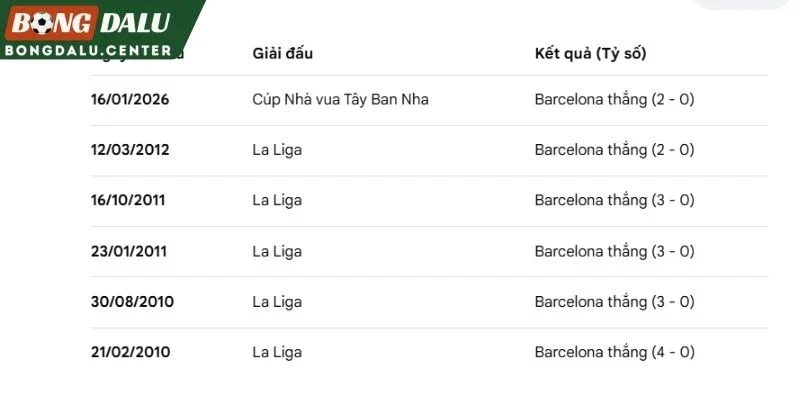
Task: Click the 12/03/2012 match date
Action: click(x=130, y=150)
